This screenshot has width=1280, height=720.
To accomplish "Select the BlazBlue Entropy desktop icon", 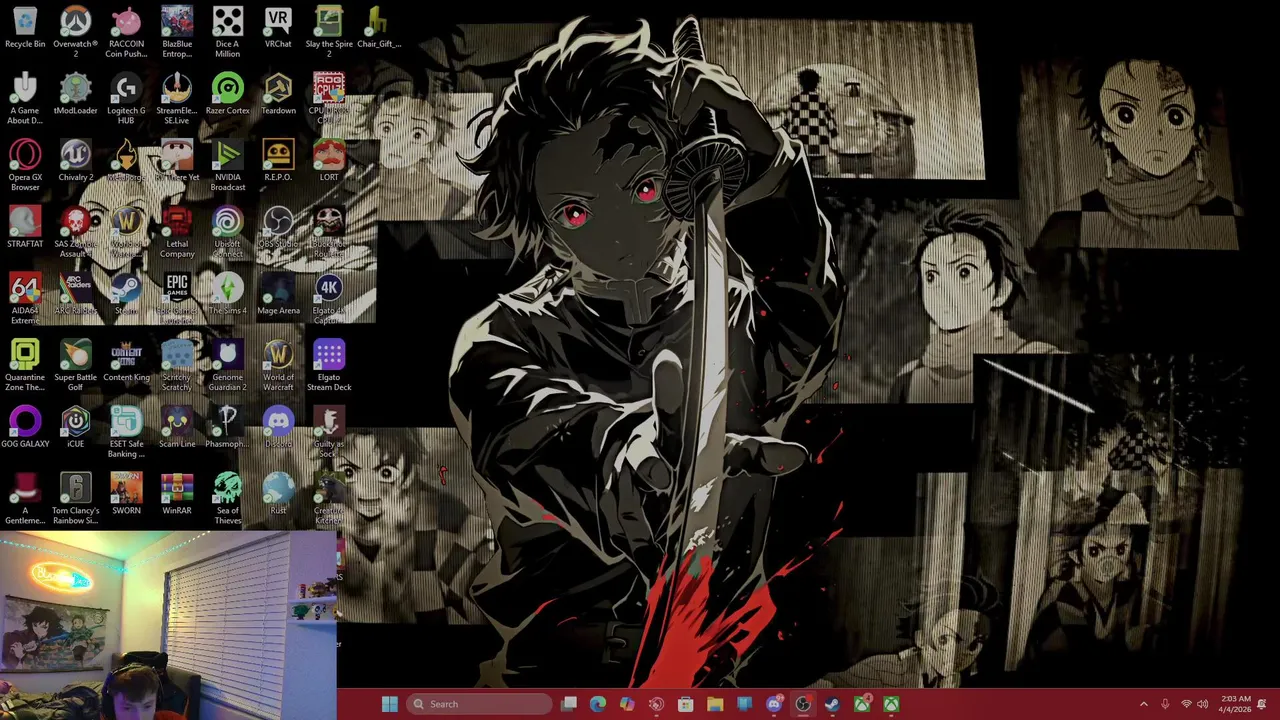I will [x=177, y=32].
